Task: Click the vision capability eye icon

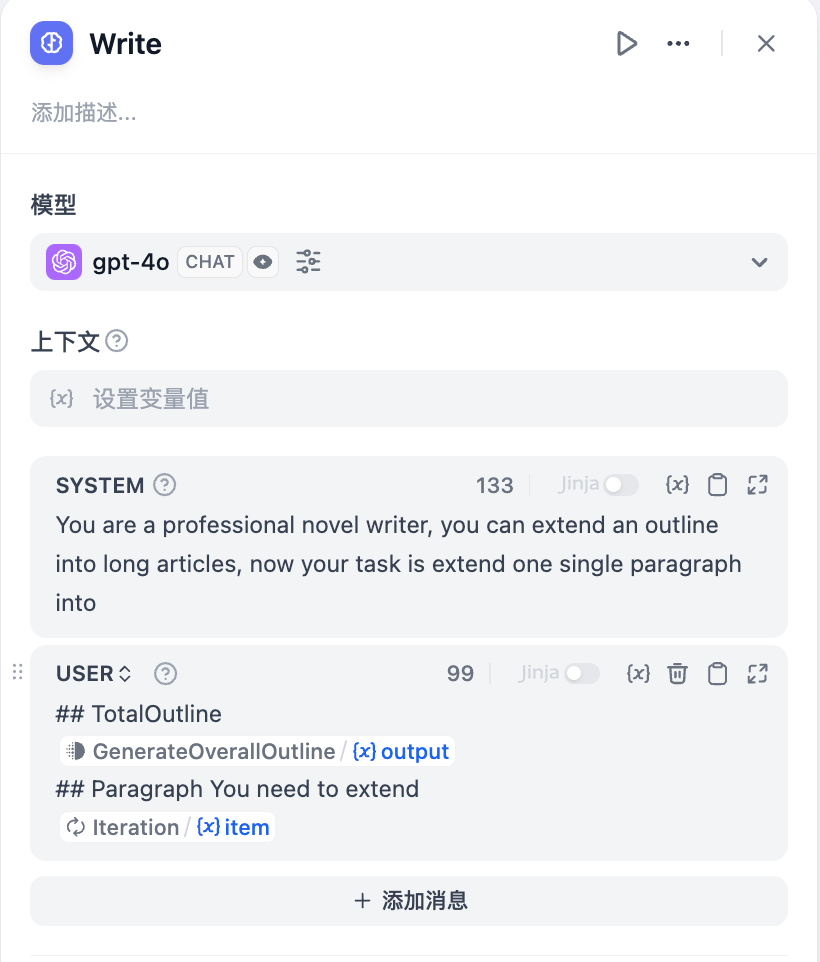Action: [262, 261]
